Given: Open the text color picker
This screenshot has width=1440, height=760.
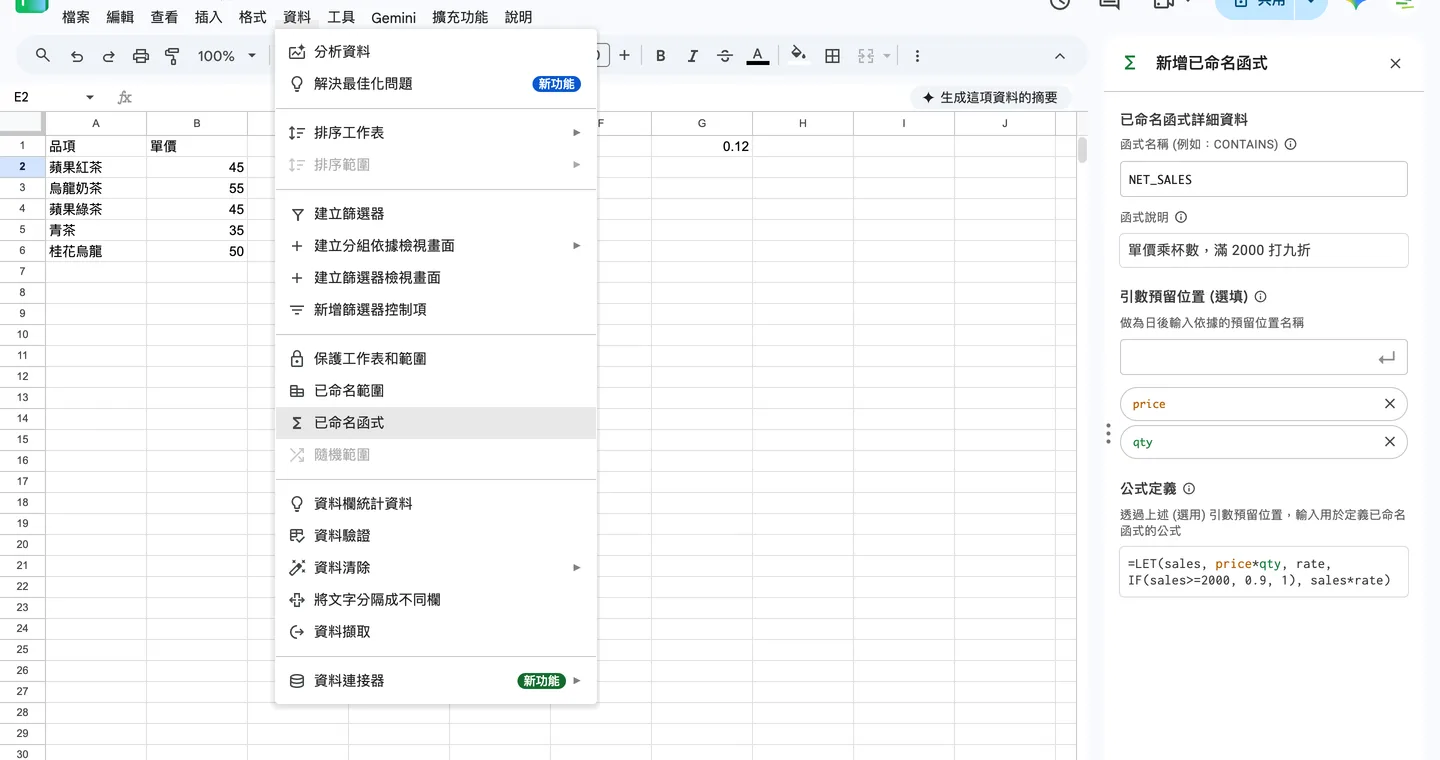Looking at the screenshot, I should click(758, 56).
